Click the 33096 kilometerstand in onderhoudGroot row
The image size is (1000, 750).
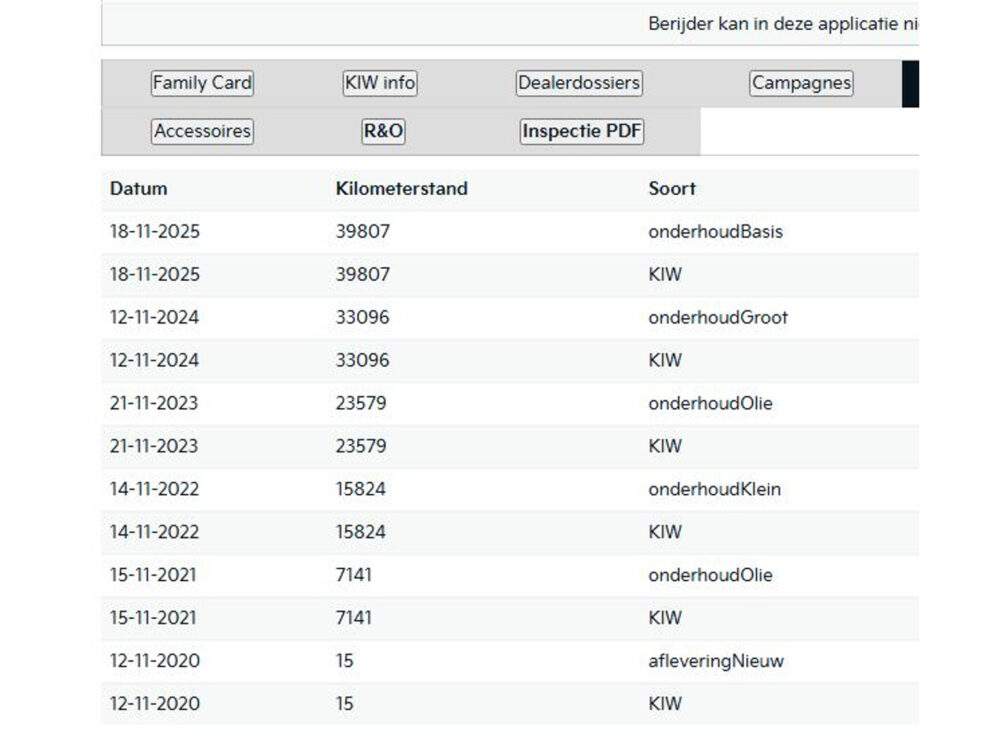pos(362,318)
